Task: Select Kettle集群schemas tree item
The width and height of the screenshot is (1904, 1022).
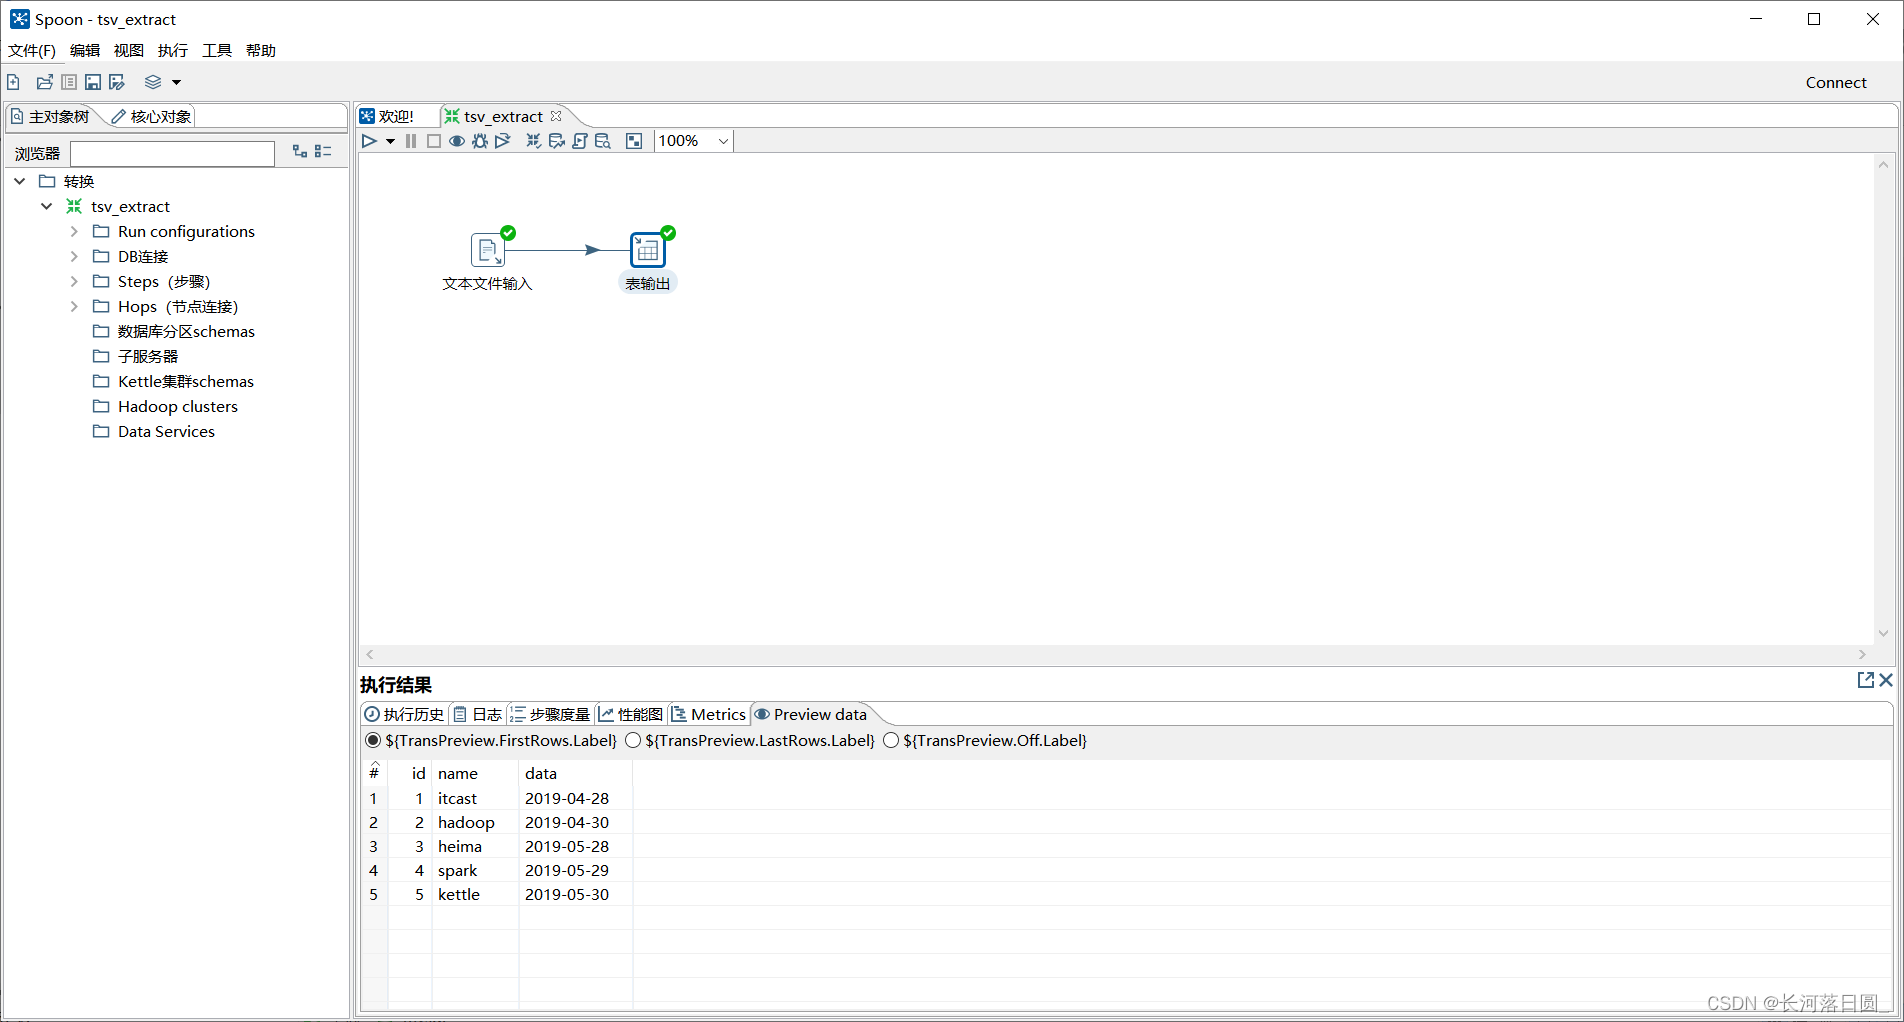Action: click(186, 381)
